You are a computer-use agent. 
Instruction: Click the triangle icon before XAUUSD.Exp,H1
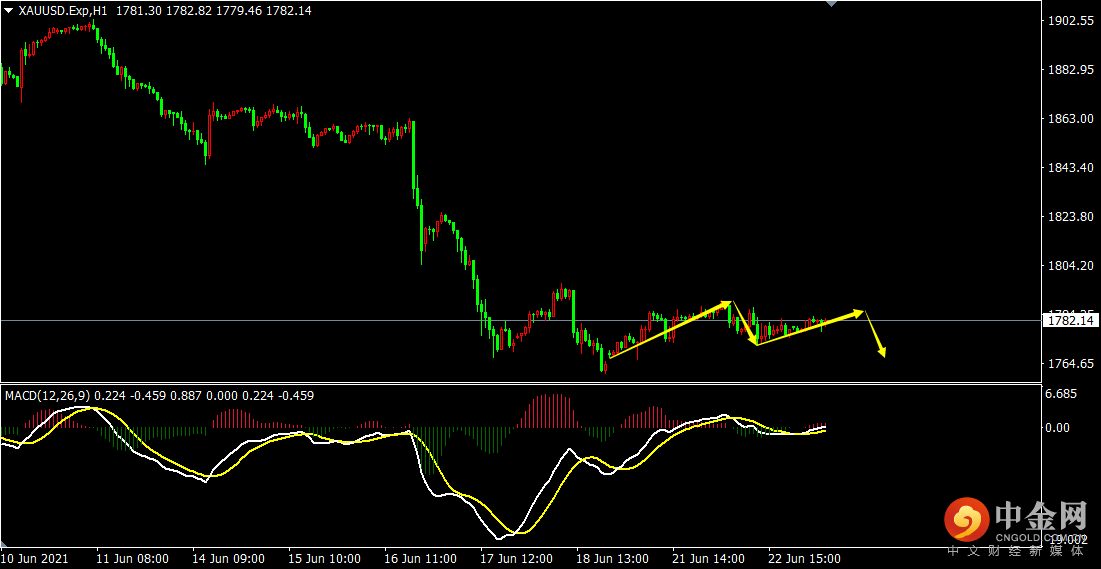click(x=8, y=11)
